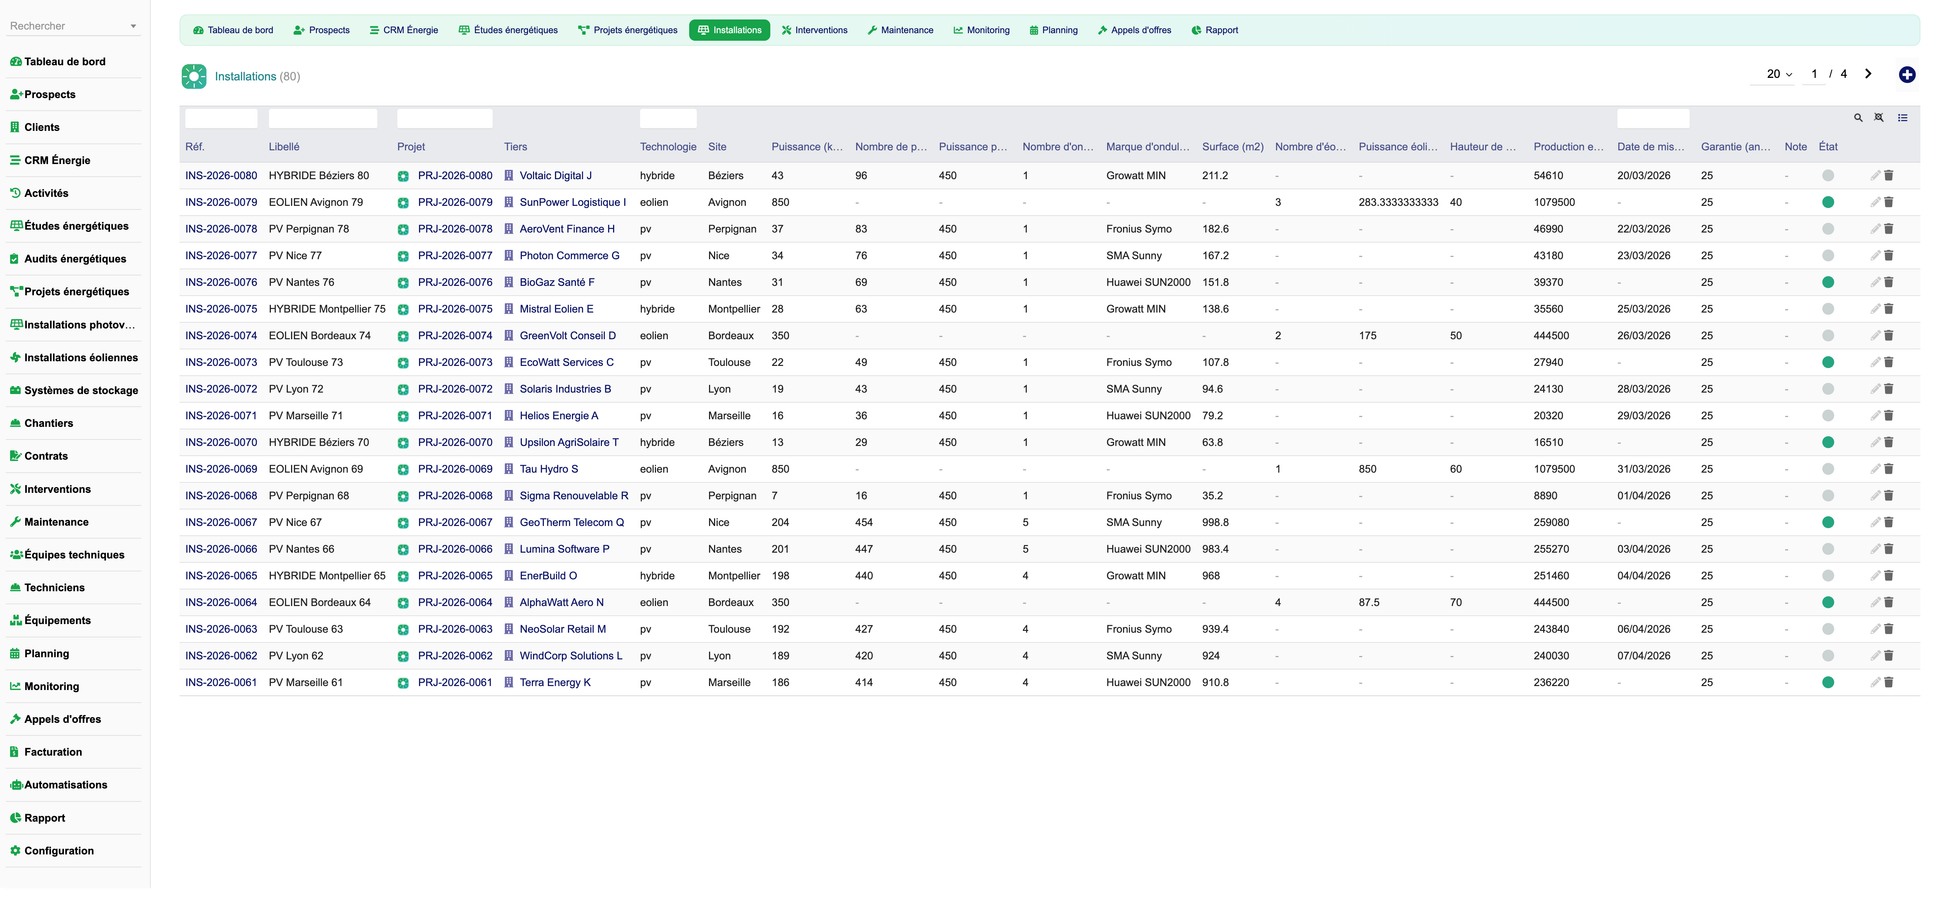Edit the PV Lyon 72 row
The width and height of the screenshot is (1946, 902).
[x=1875, y=390]
